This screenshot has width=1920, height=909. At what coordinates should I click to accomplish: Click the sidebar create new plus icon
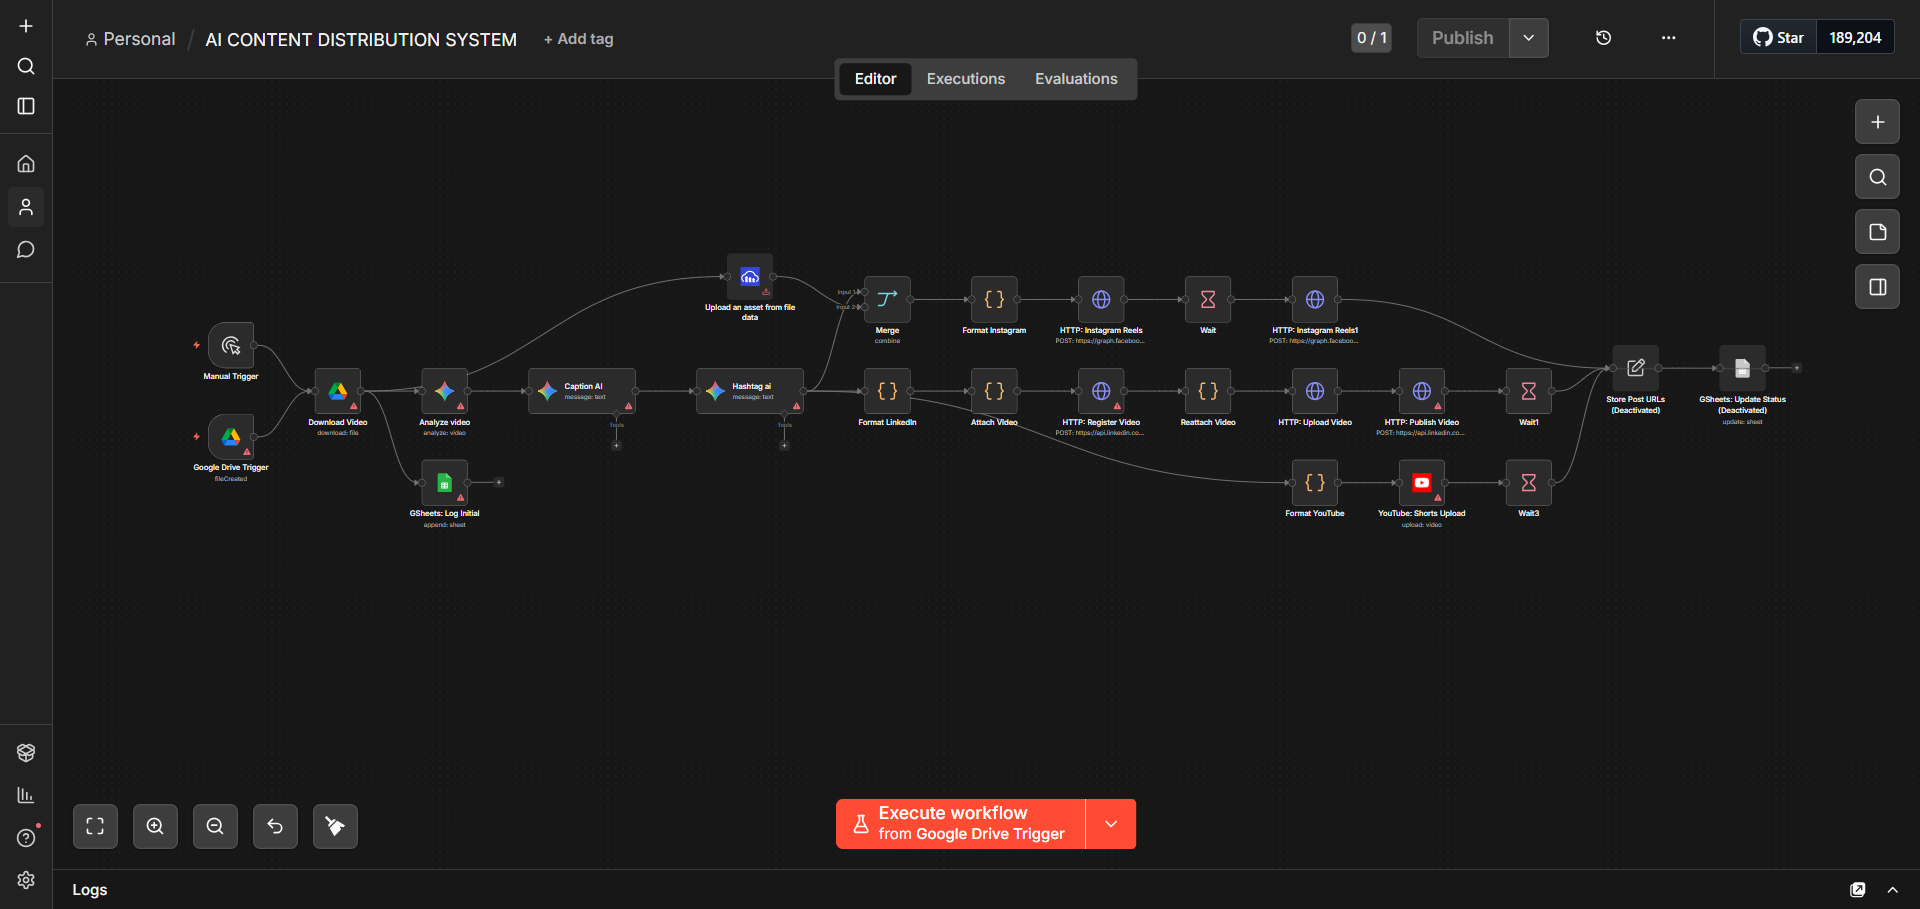click(x=26, y=26)
